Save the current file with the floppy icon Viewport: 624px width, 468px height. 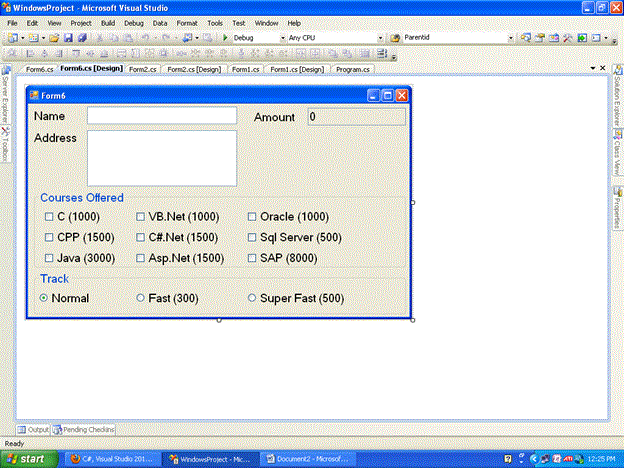(x=68, y=38)
